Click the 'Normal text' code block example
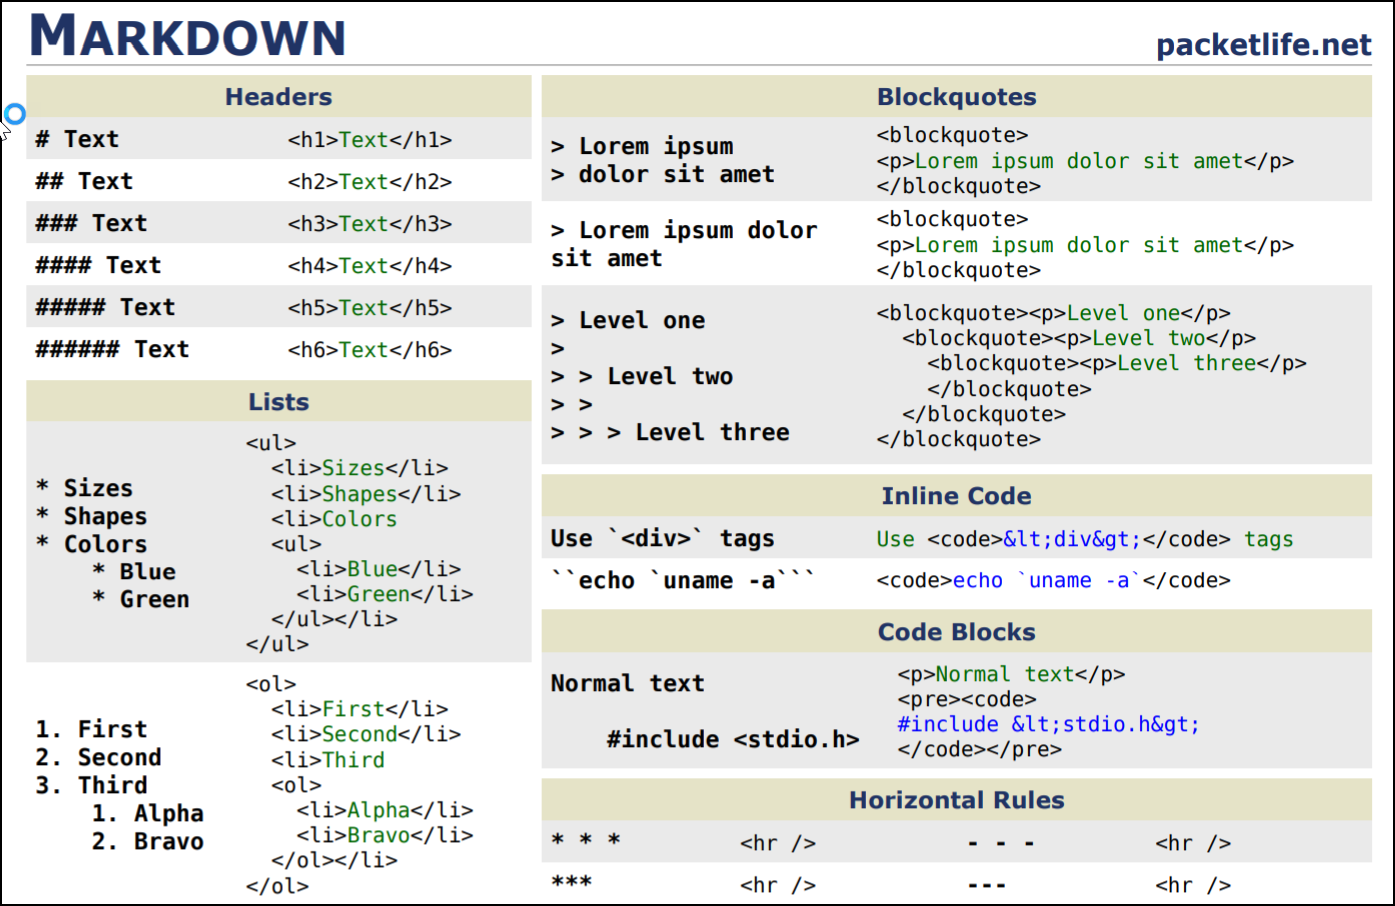Viewport: 1395px width, 906px height. (627, 683)
